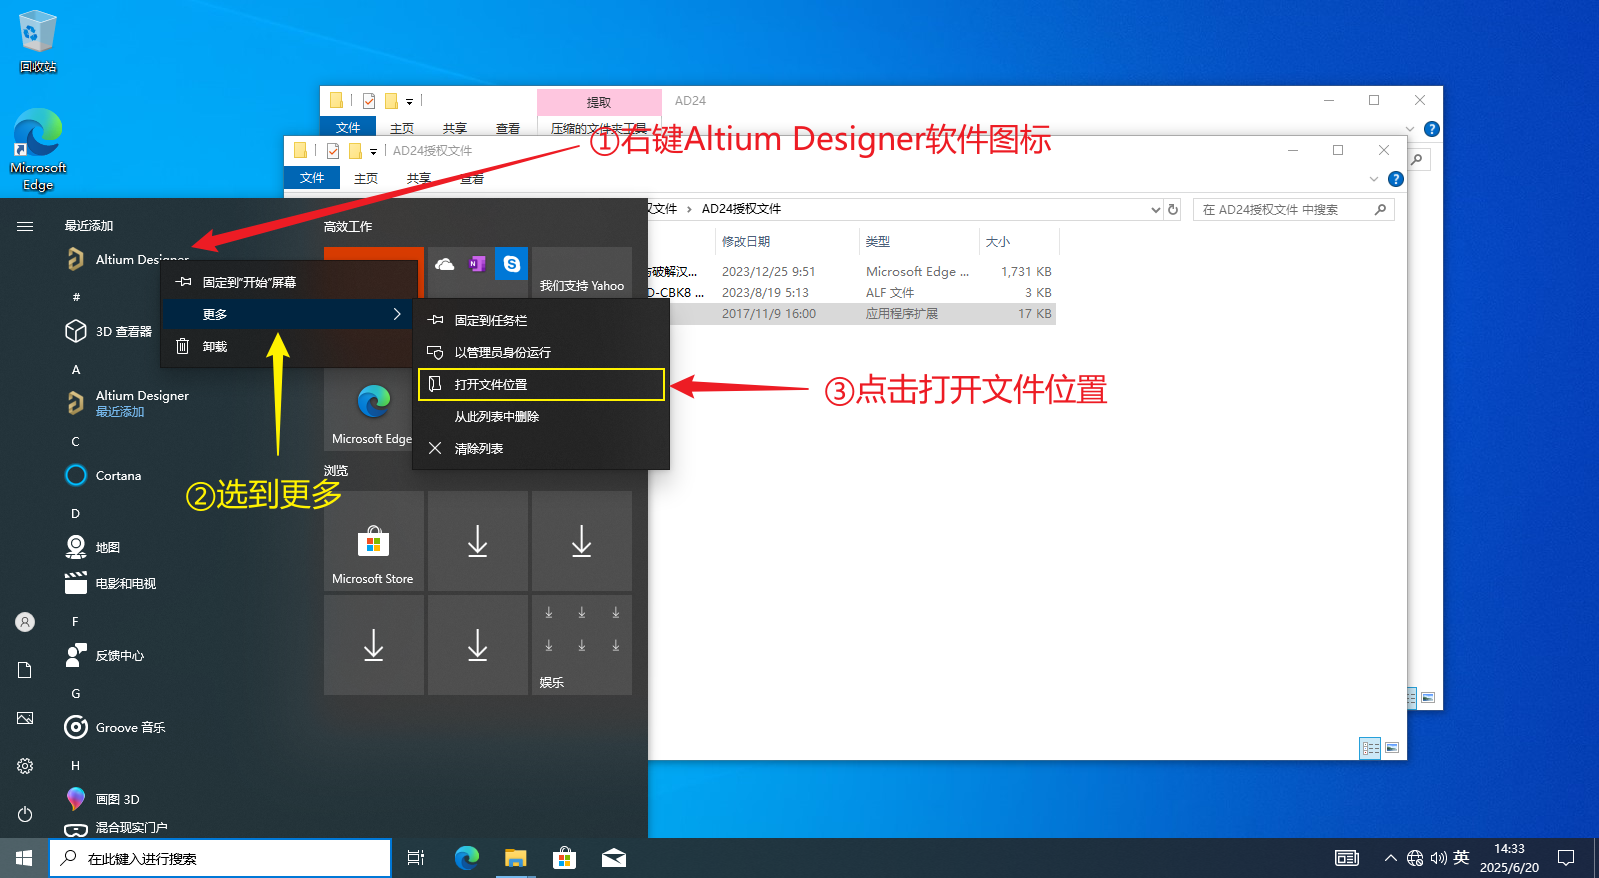Open Microsoft Edge desktop shortcut
Image resolution: width=1599 pixels, height=878 pixels.
[x=38, y=150]
